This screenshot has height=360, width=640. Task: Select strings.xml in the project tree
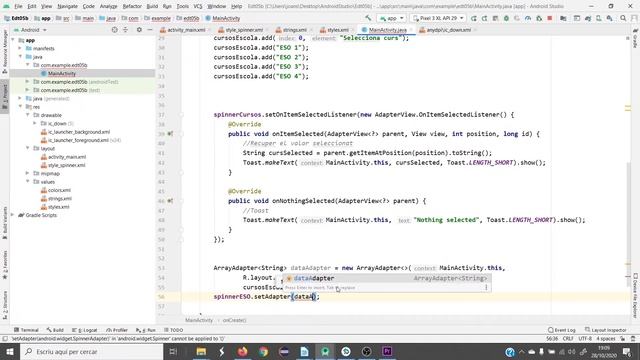click(60, 198)
